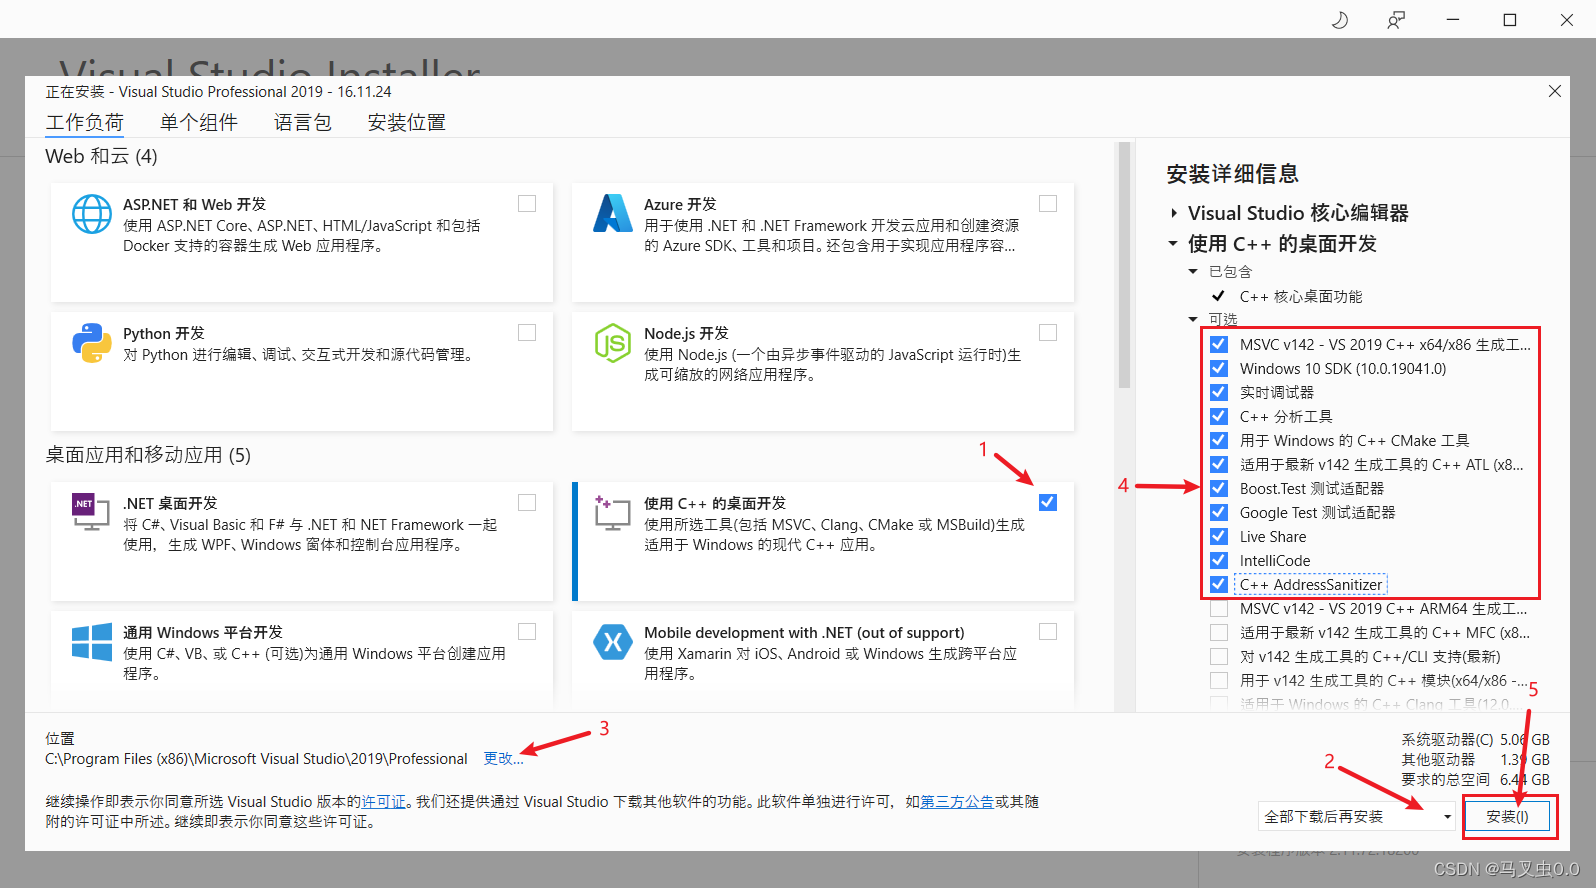Click the ASP.NET globe icon
The width and height of the screenshot is (1596, 888).
[91, 214]
